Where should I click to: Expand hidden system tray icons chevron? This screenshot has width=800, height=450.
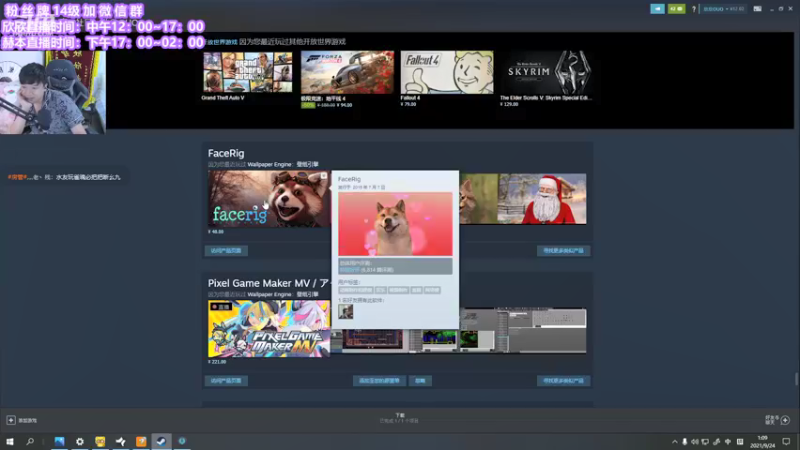(674, 442)
